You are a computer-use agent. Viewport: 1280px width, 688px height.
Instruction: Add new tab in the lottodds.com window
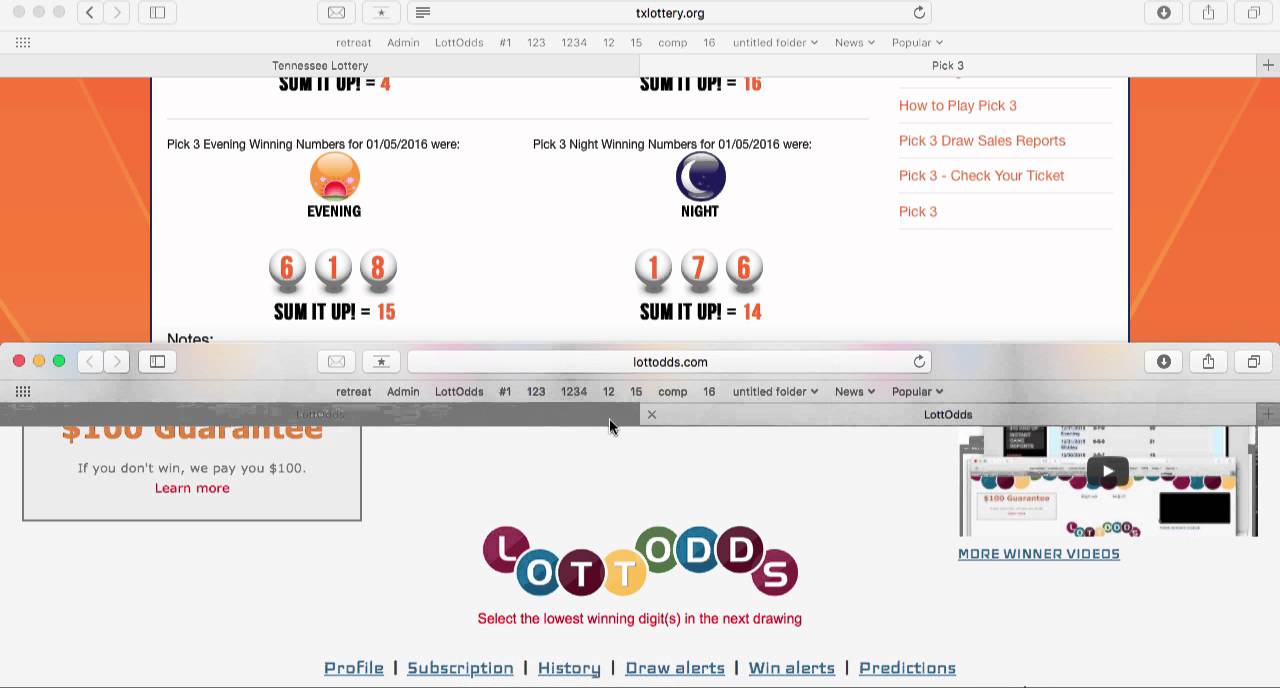[1268, 414]
